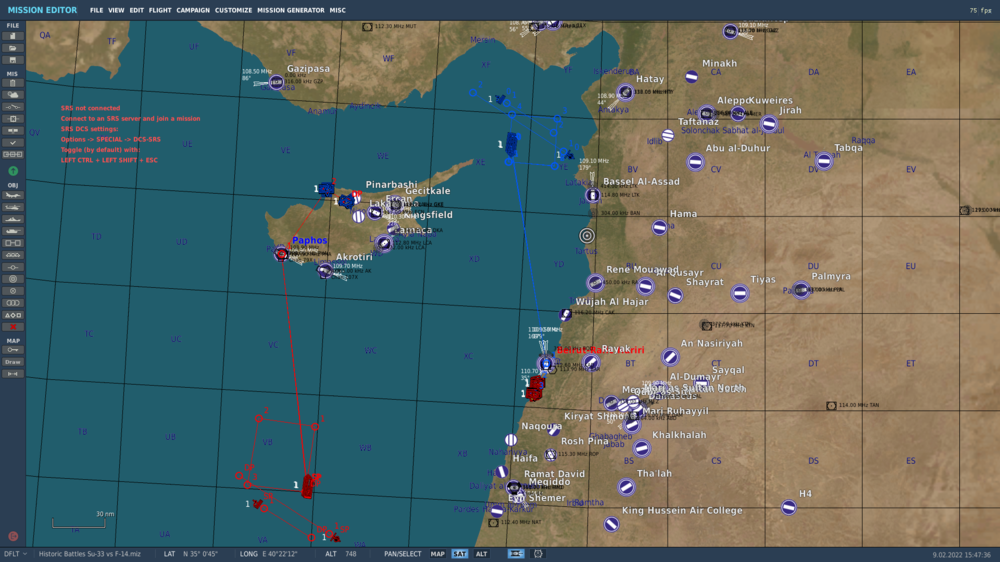Select the Paphos airfield label
This screenshot has height=562, width=1000.
[x=309, y=240]
